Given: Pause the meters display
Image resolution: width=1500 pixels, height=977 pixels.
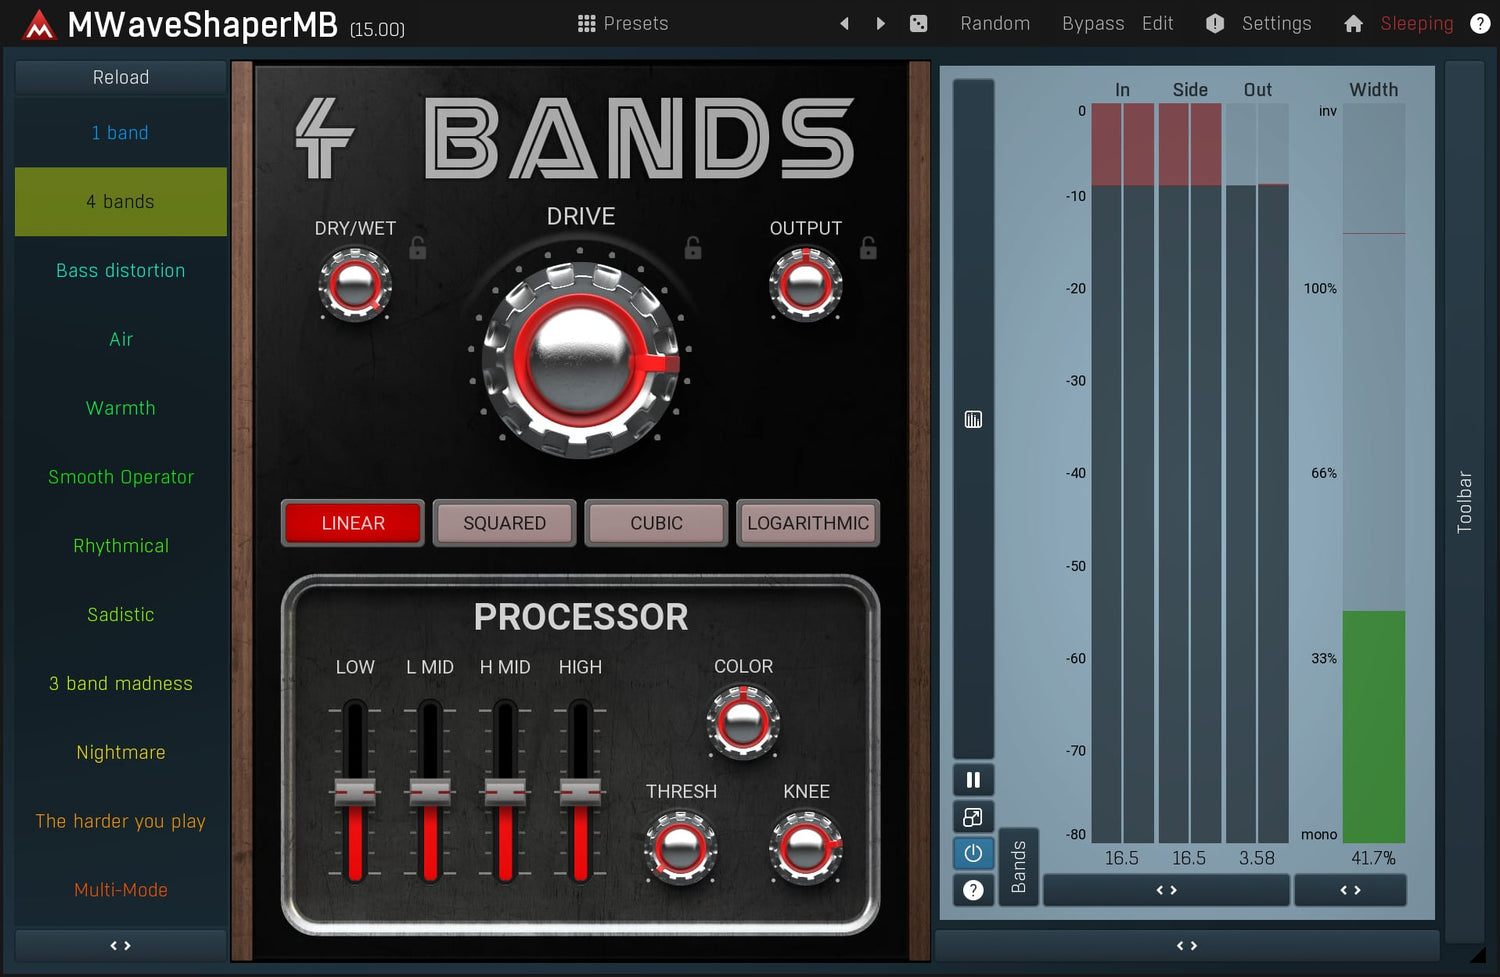Looking at the screenshot, I should [973, 780].
